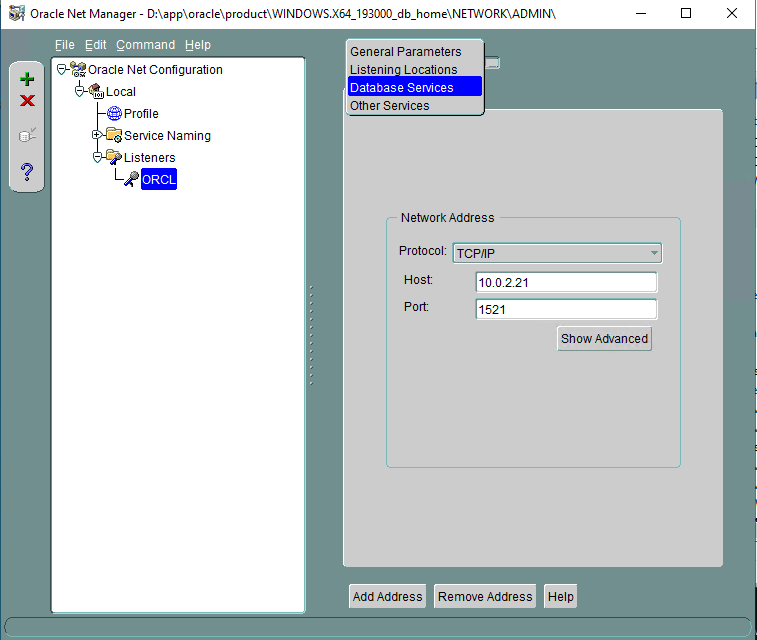This screenshot has height=640, width=757.
Task: Maximize the Oracle Net Manager window
Action: (686, 14)
